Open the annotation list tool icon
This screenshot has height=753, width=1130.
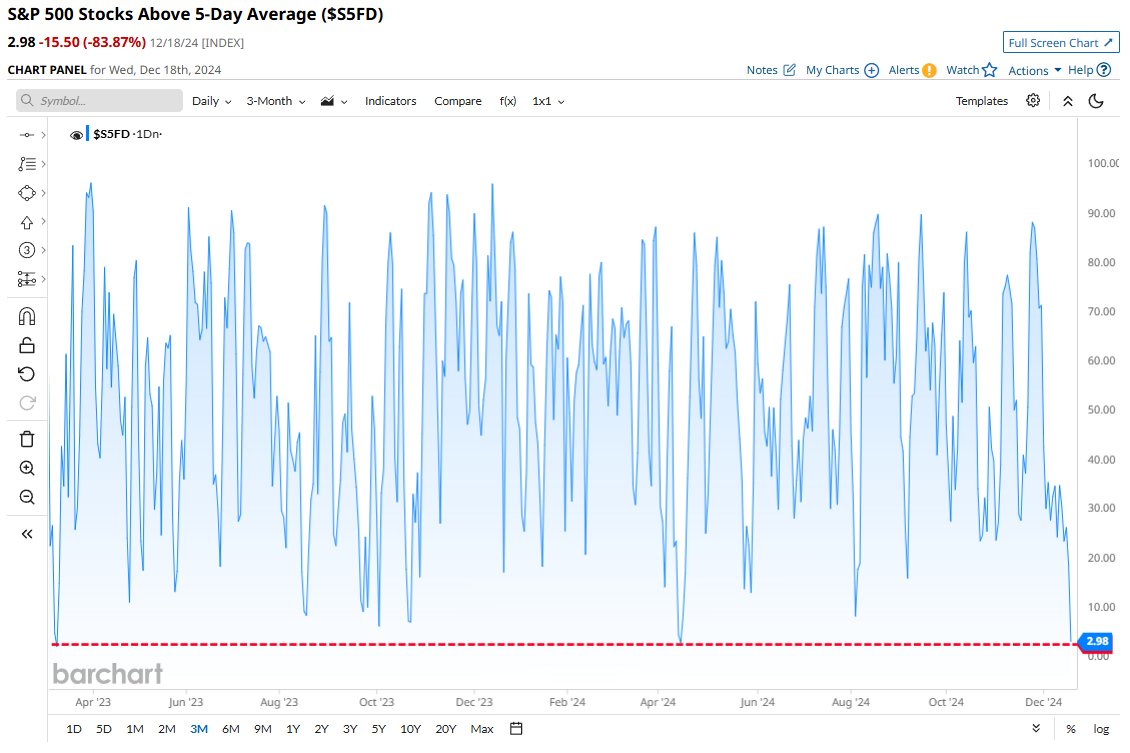pyautogui.click(x=27, y=164)
